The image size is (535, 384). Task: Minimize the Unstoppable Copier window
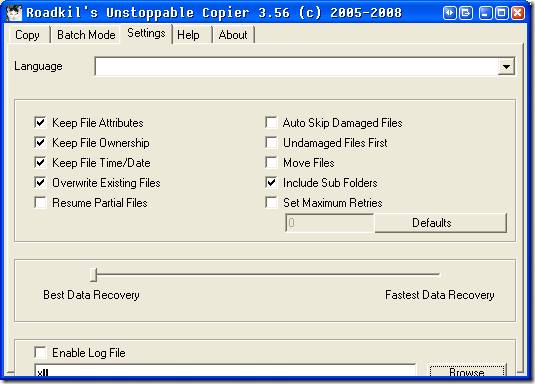pos(486,13)
